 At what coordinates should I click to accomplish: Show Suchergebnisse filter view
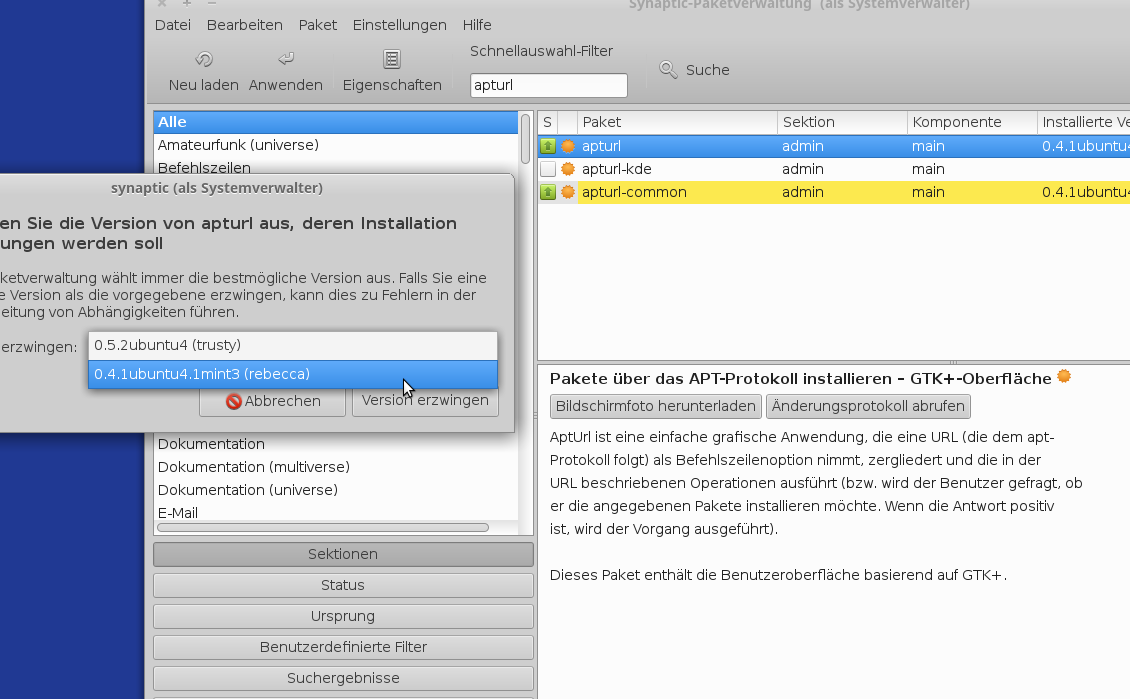343,678
